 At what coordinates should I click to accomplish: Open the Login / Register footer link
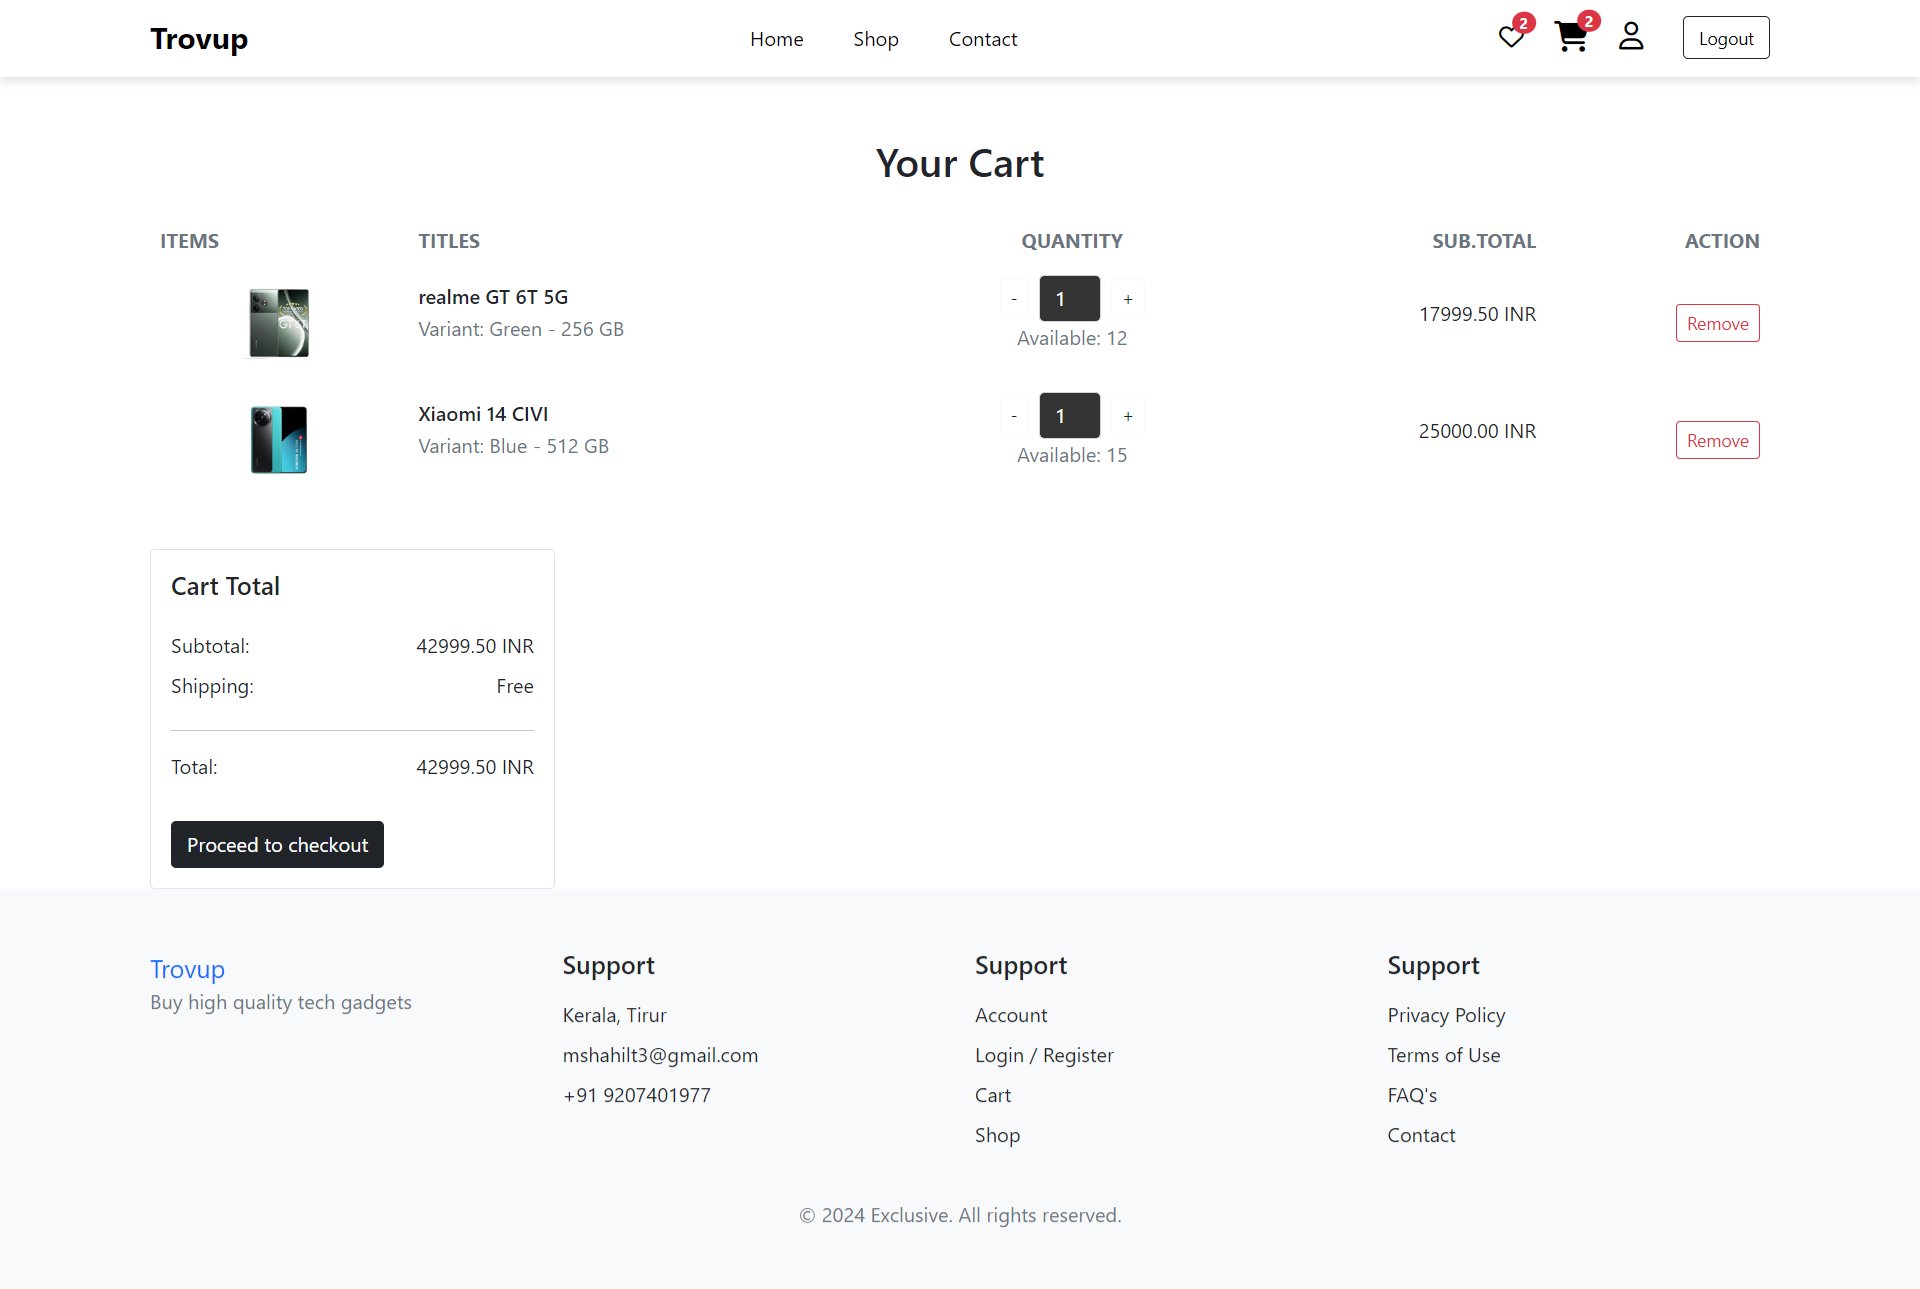[1044, 1055]
